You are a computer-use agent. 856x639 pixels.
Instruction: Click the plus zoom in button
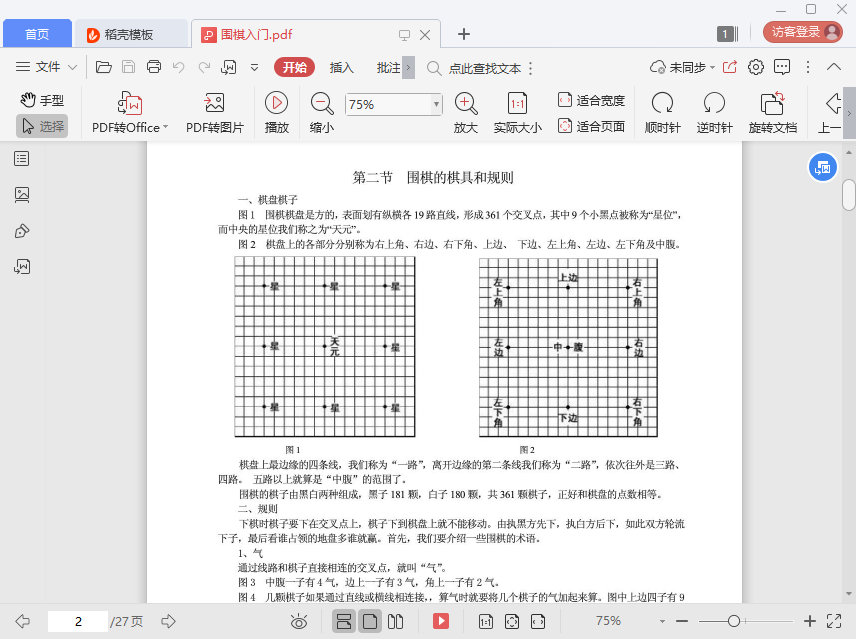pos(810,621)
